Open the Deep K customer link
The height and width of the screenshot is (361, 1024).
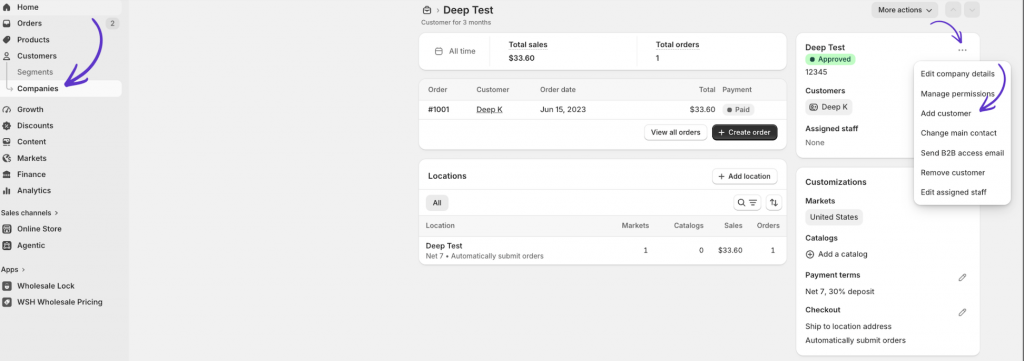click(489, 110)
